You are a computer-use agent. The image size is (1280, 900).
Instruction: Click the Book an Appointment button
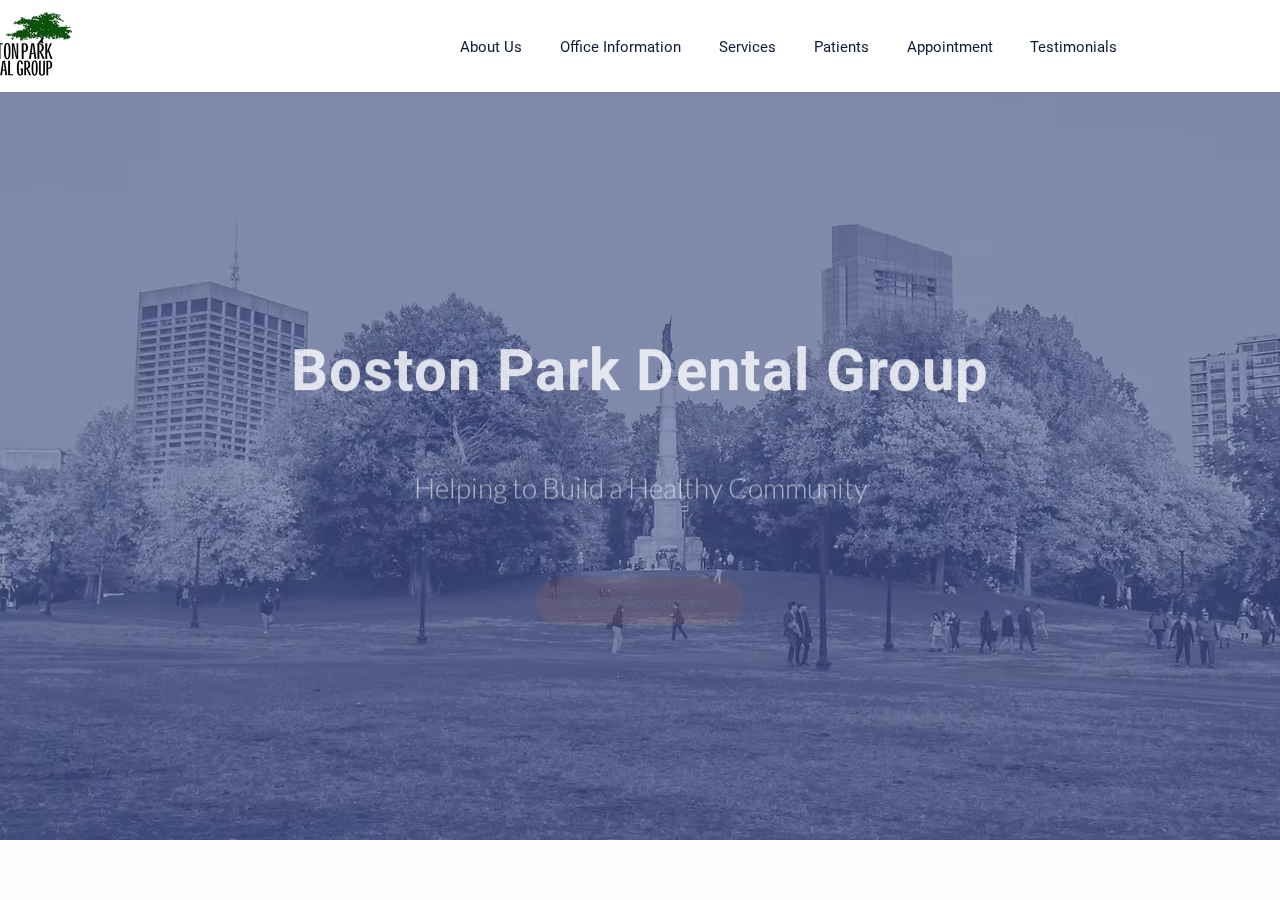point(640,601)
